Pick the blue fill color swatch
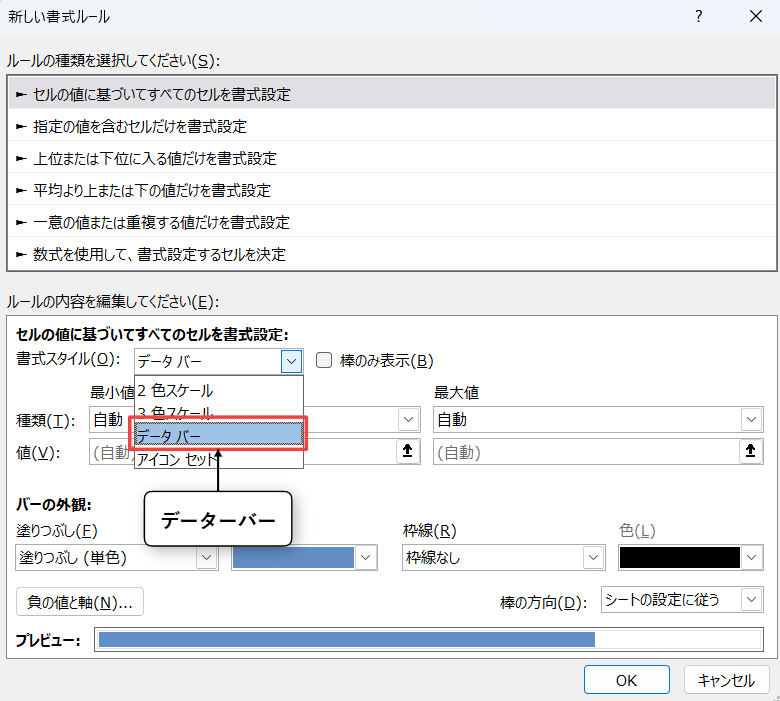 (x=294, y=557)
